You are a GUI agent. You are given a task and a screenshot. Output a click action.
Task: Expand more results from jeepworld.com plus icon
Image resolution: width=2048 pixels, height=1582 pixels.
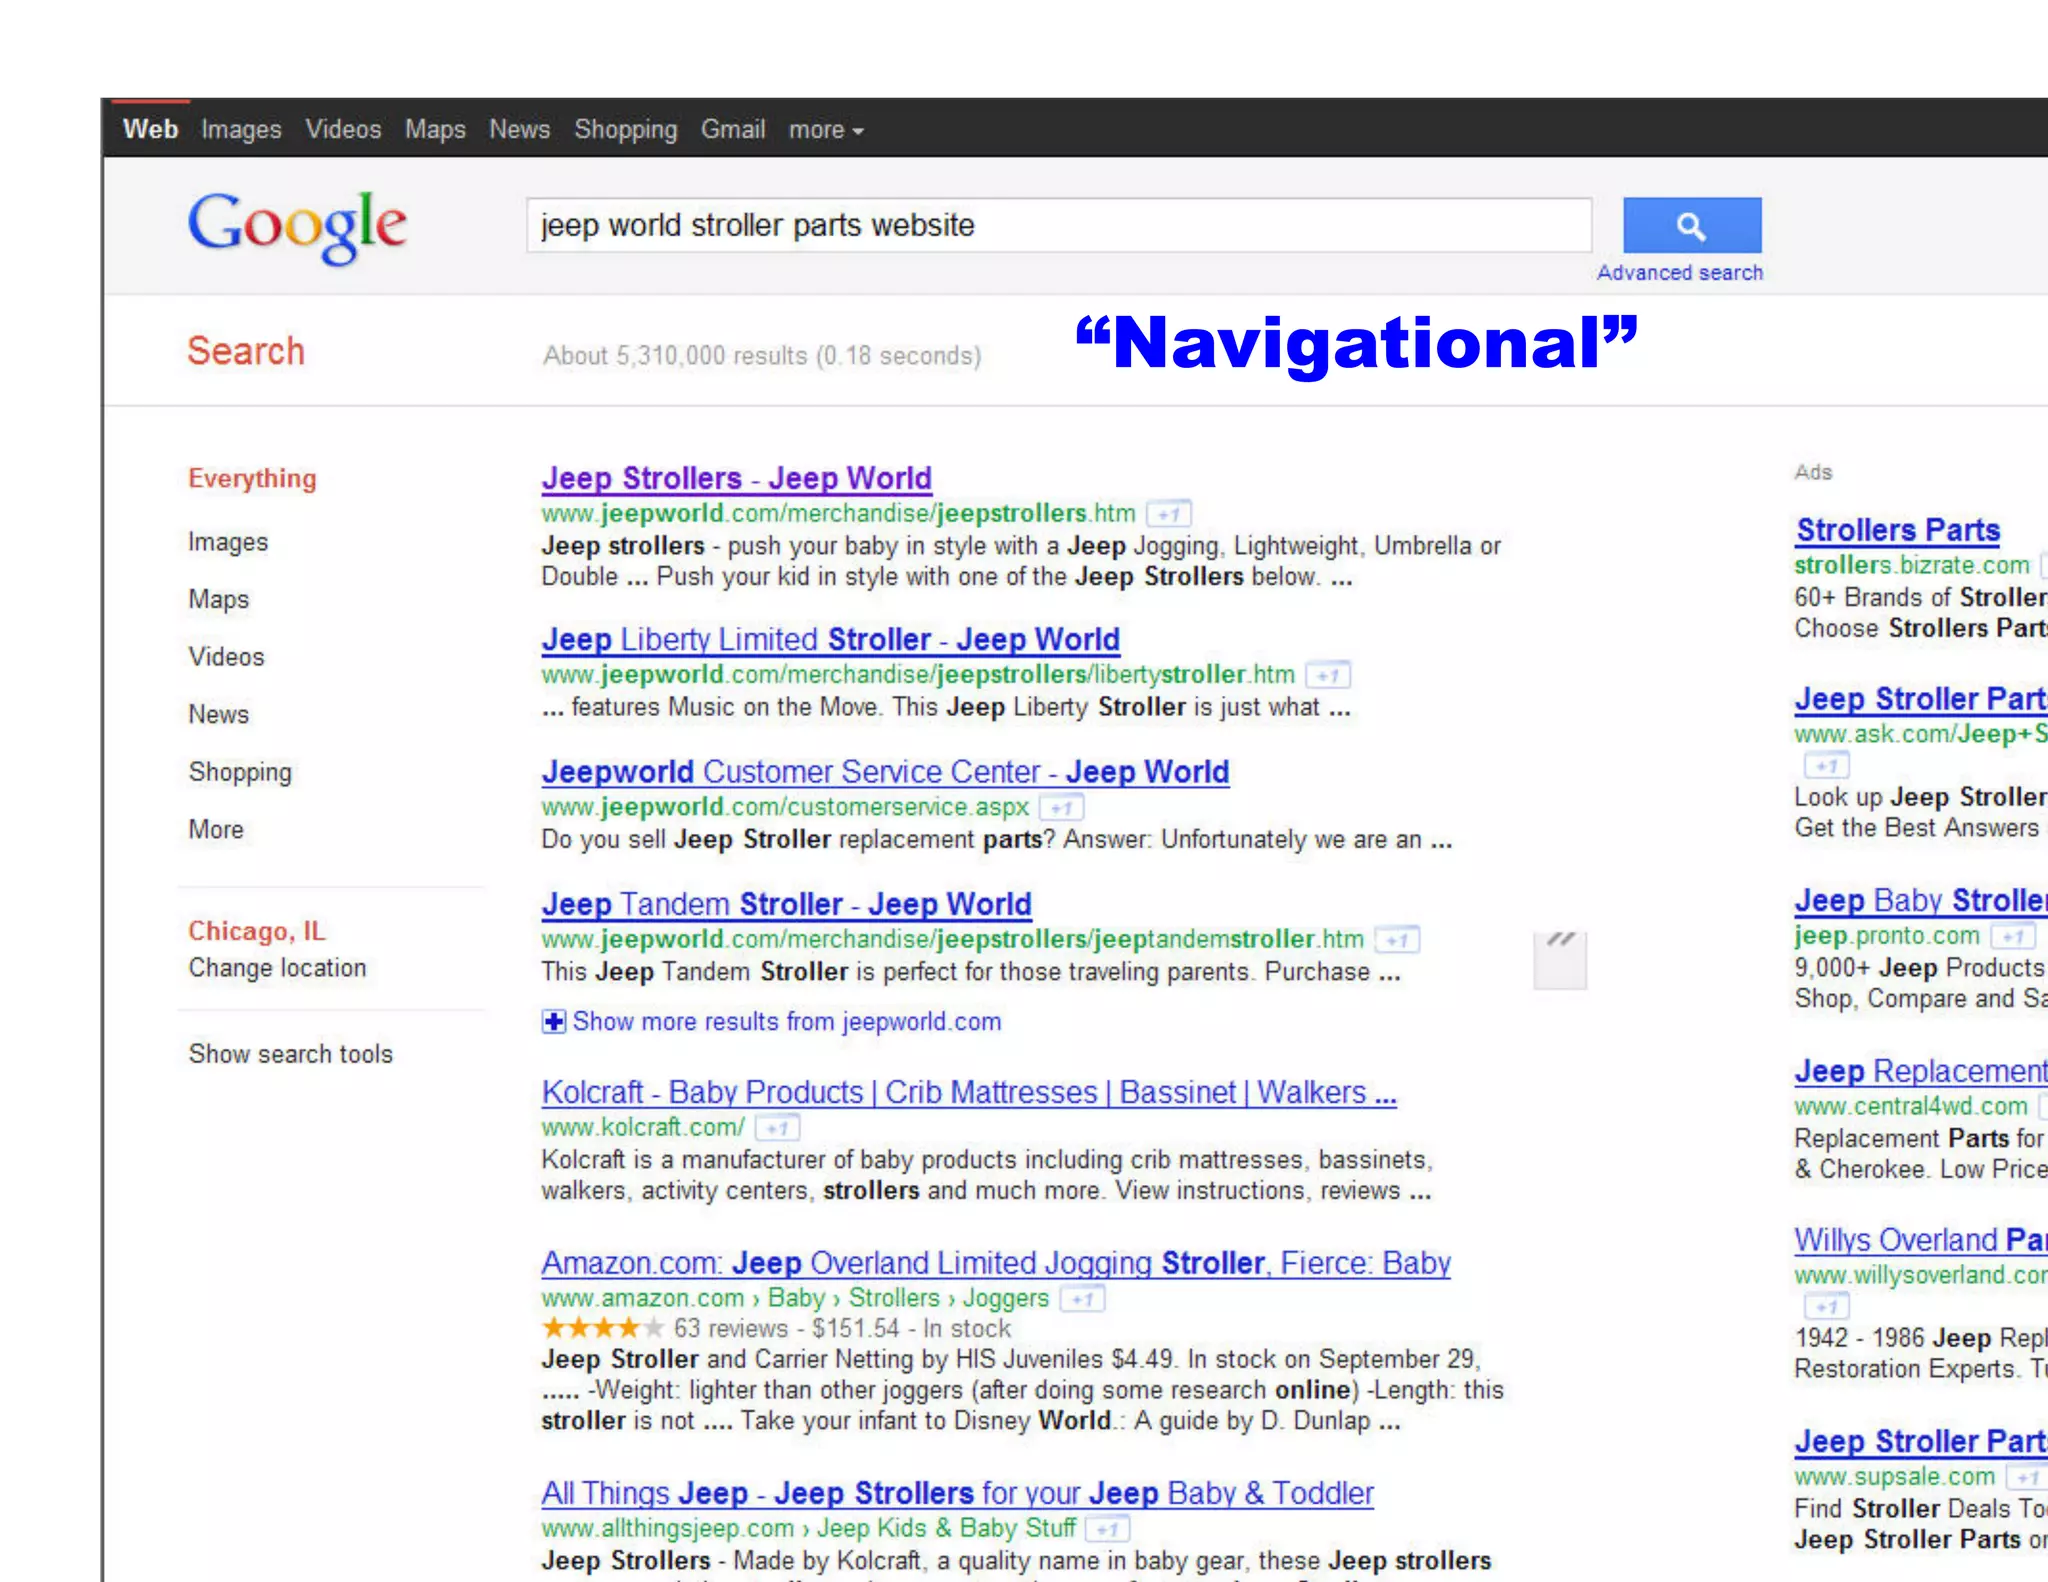click(x=554, y=1022)
